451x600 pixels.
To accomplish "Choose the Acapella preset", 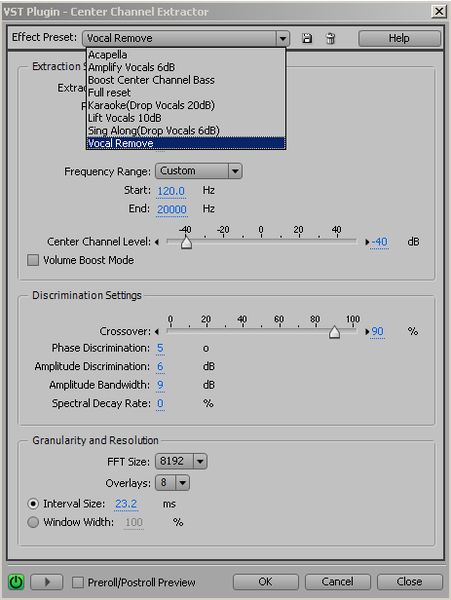I will coord(186,55).
